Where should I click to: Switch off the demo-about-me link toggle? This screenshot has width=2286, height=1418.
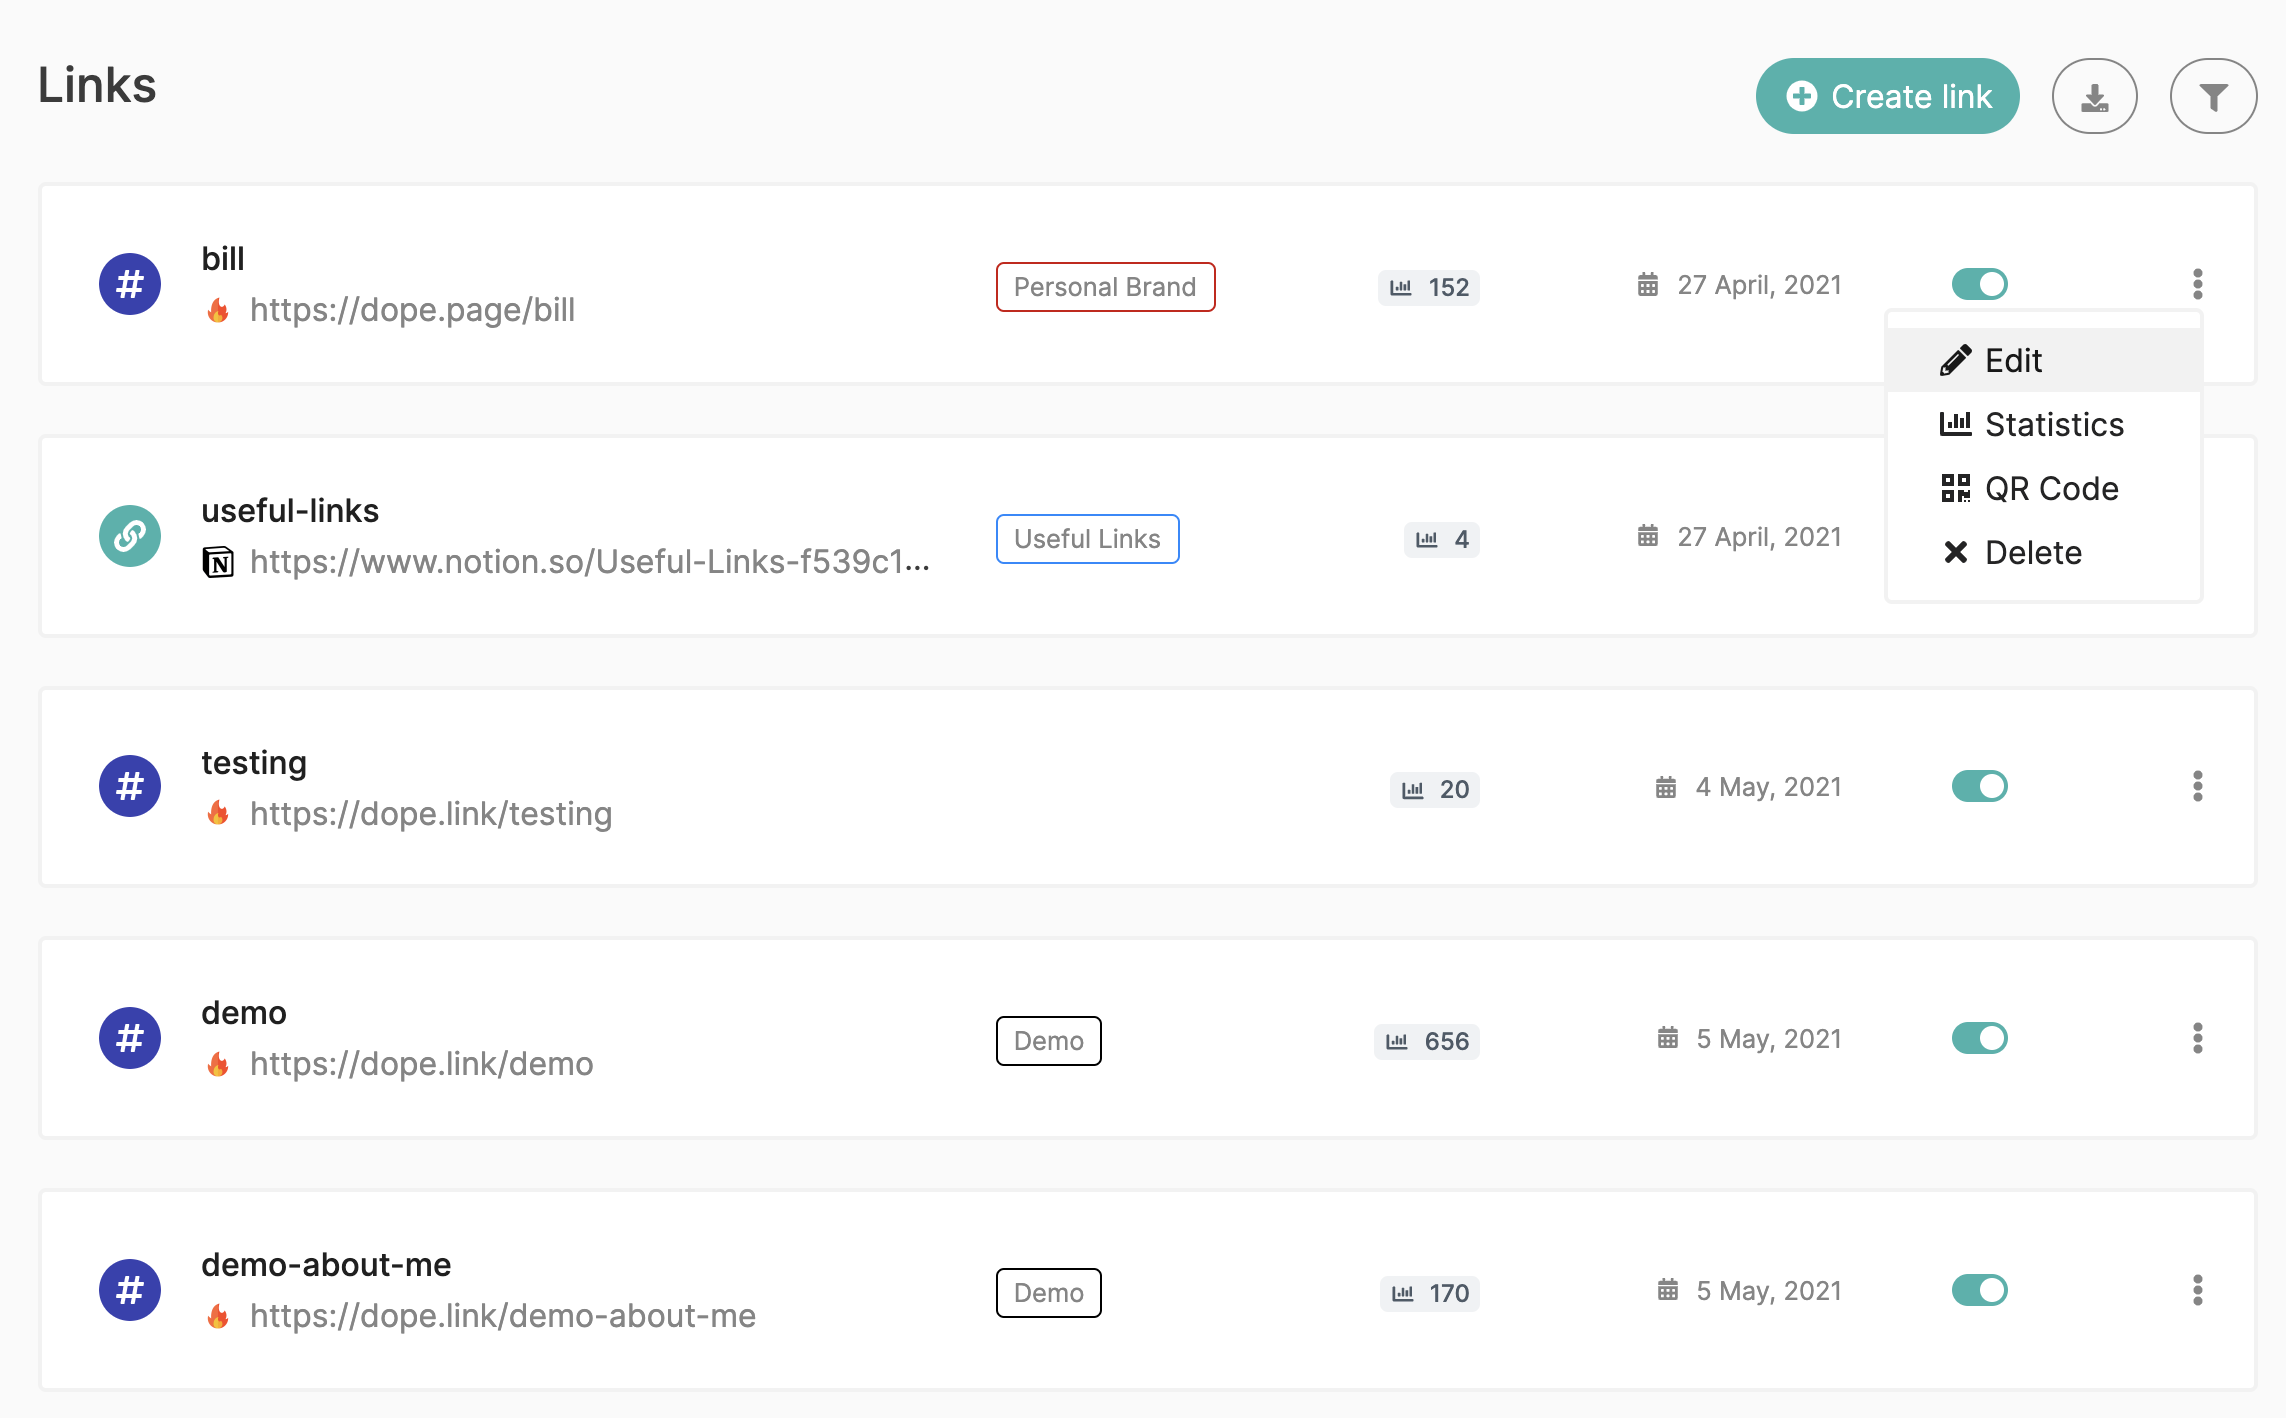[1980, 1290]
